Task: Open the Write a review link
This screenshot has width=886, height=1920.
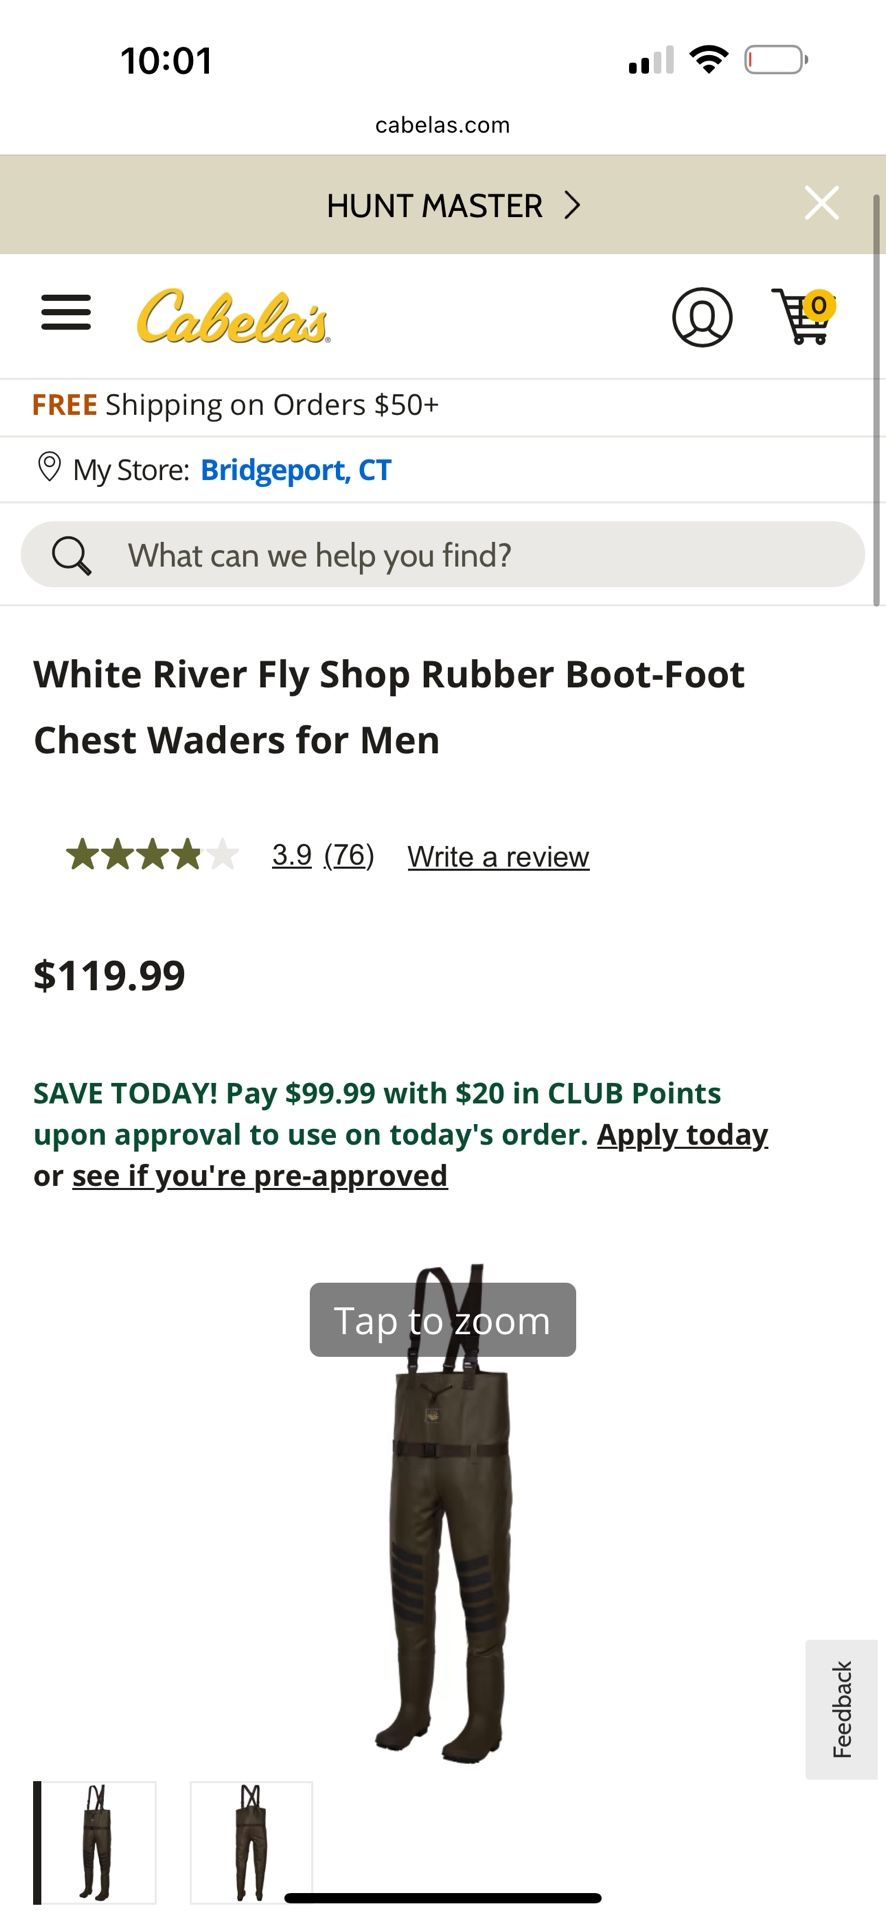Action: click(x=498, y=857)
